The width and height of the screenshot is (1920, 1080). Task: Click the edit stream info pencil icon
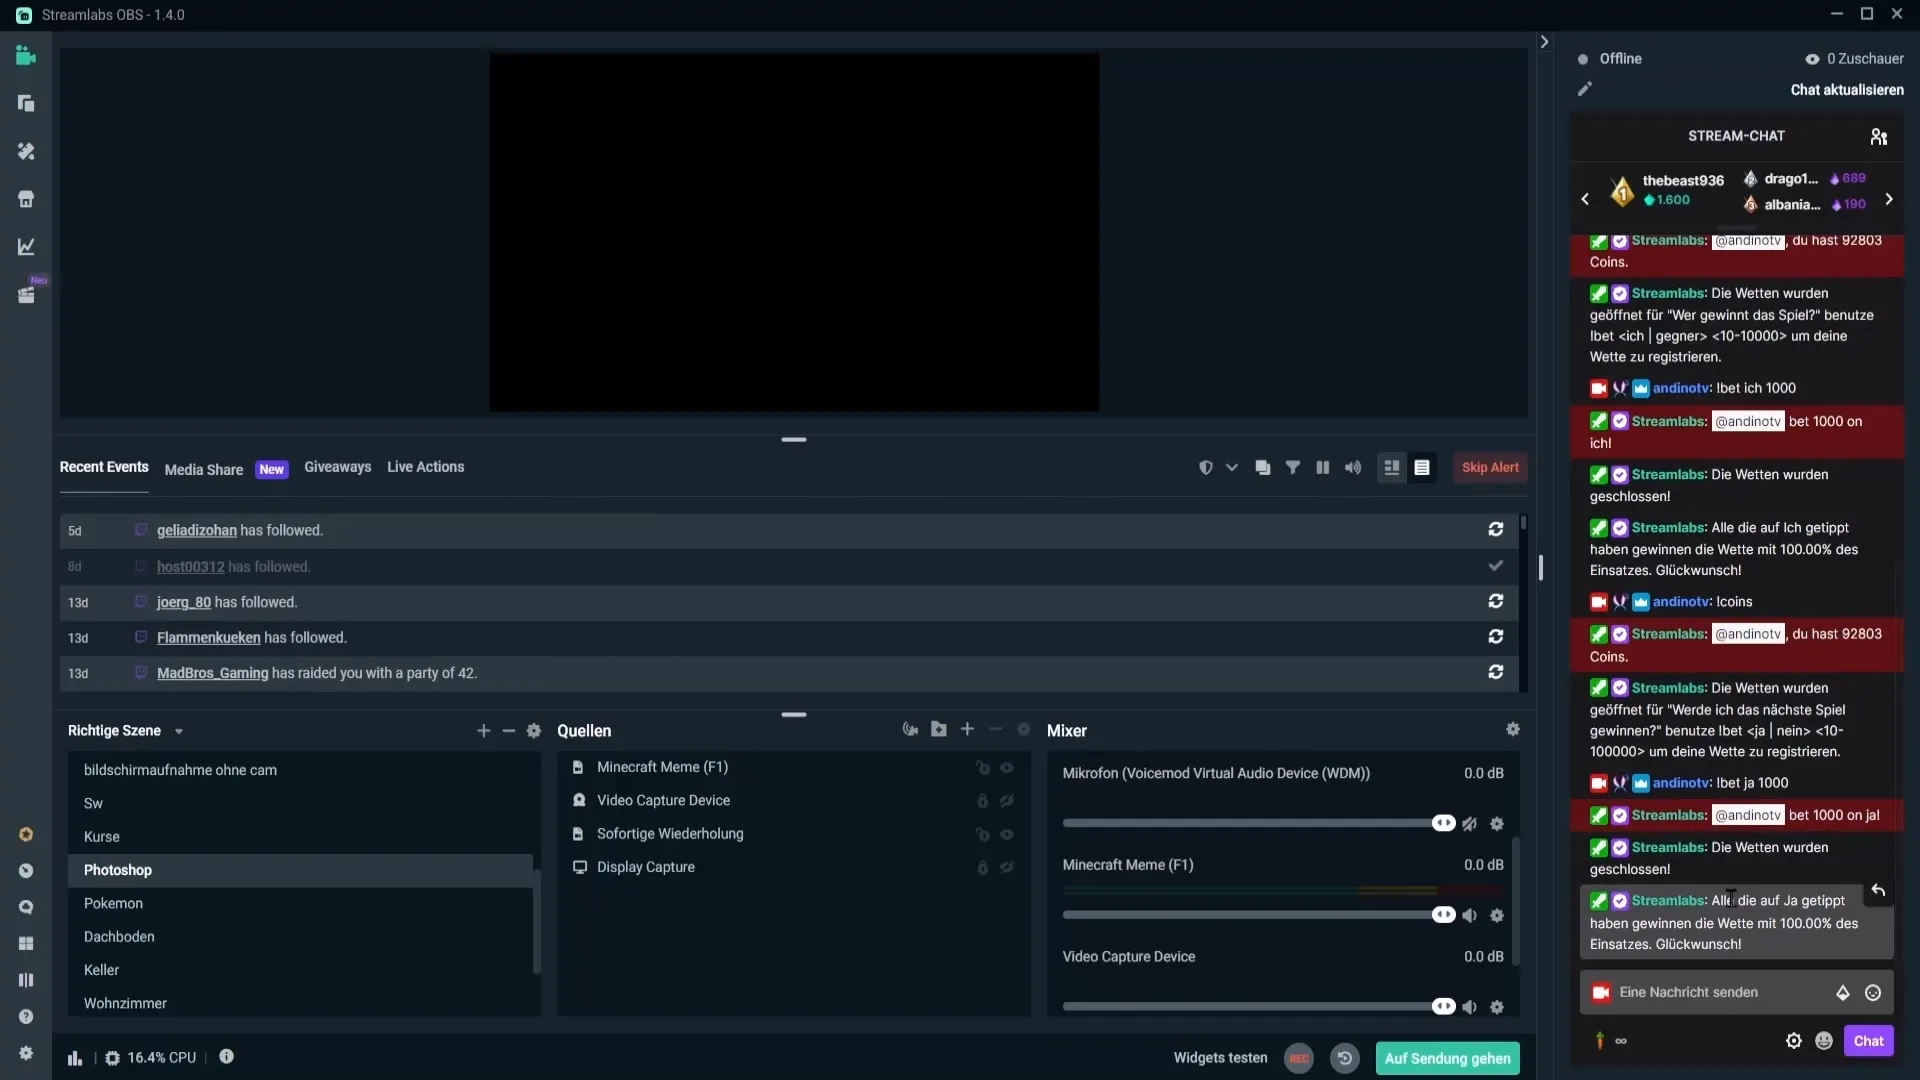click(x=1585, y=89)
